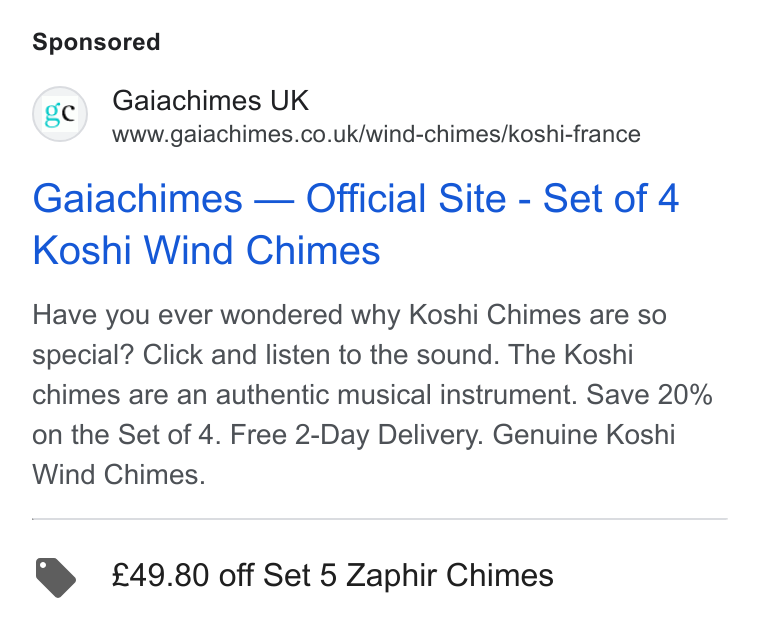Open the Gaiachimes — Official Site headline
Image resolution: width=760 pixels, height=636 pixels.
[356, 224]
